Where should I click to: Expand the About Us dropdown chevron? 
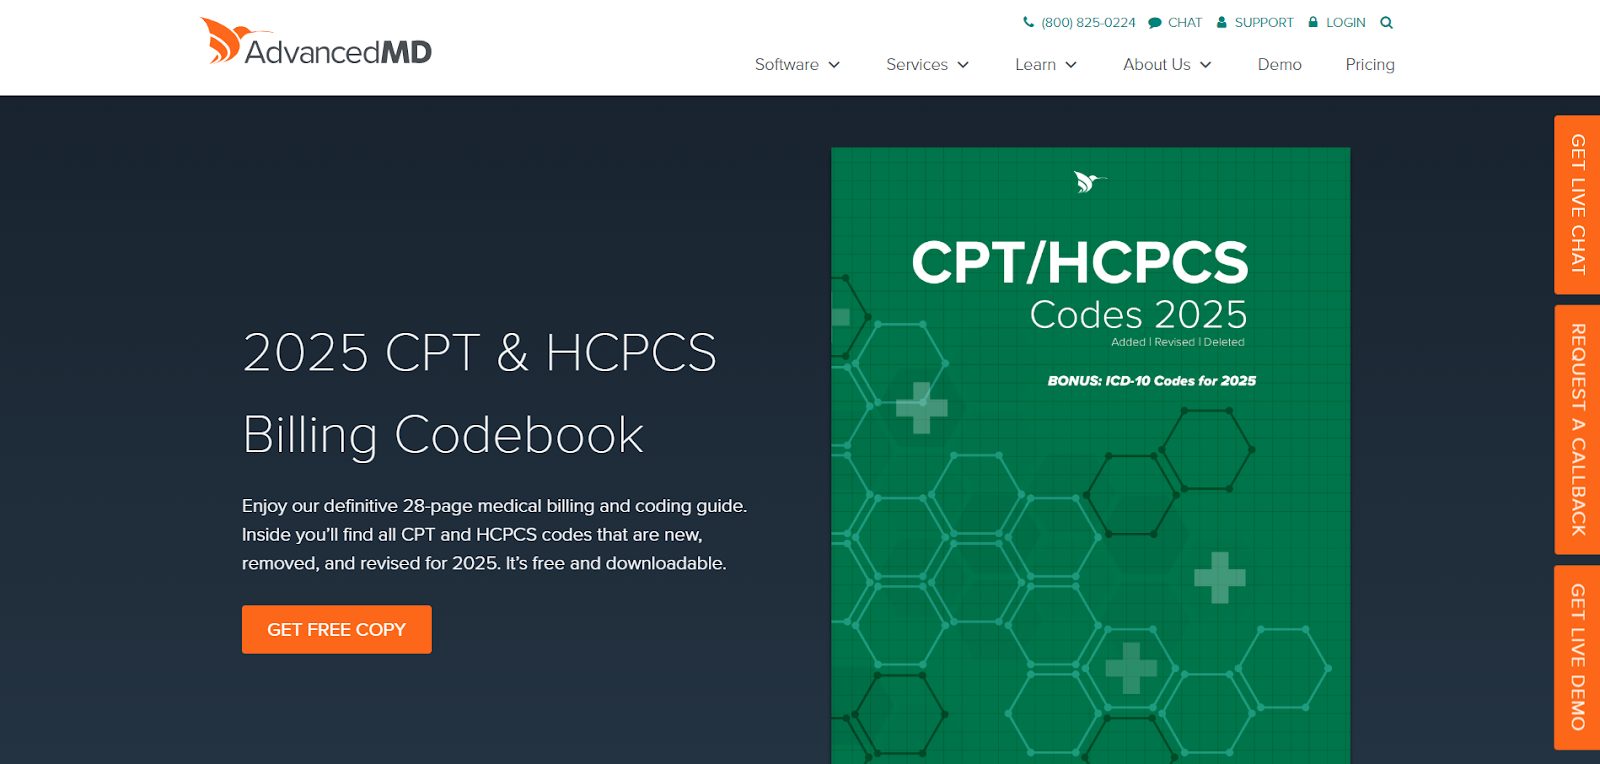click(x=1206, y=65)
